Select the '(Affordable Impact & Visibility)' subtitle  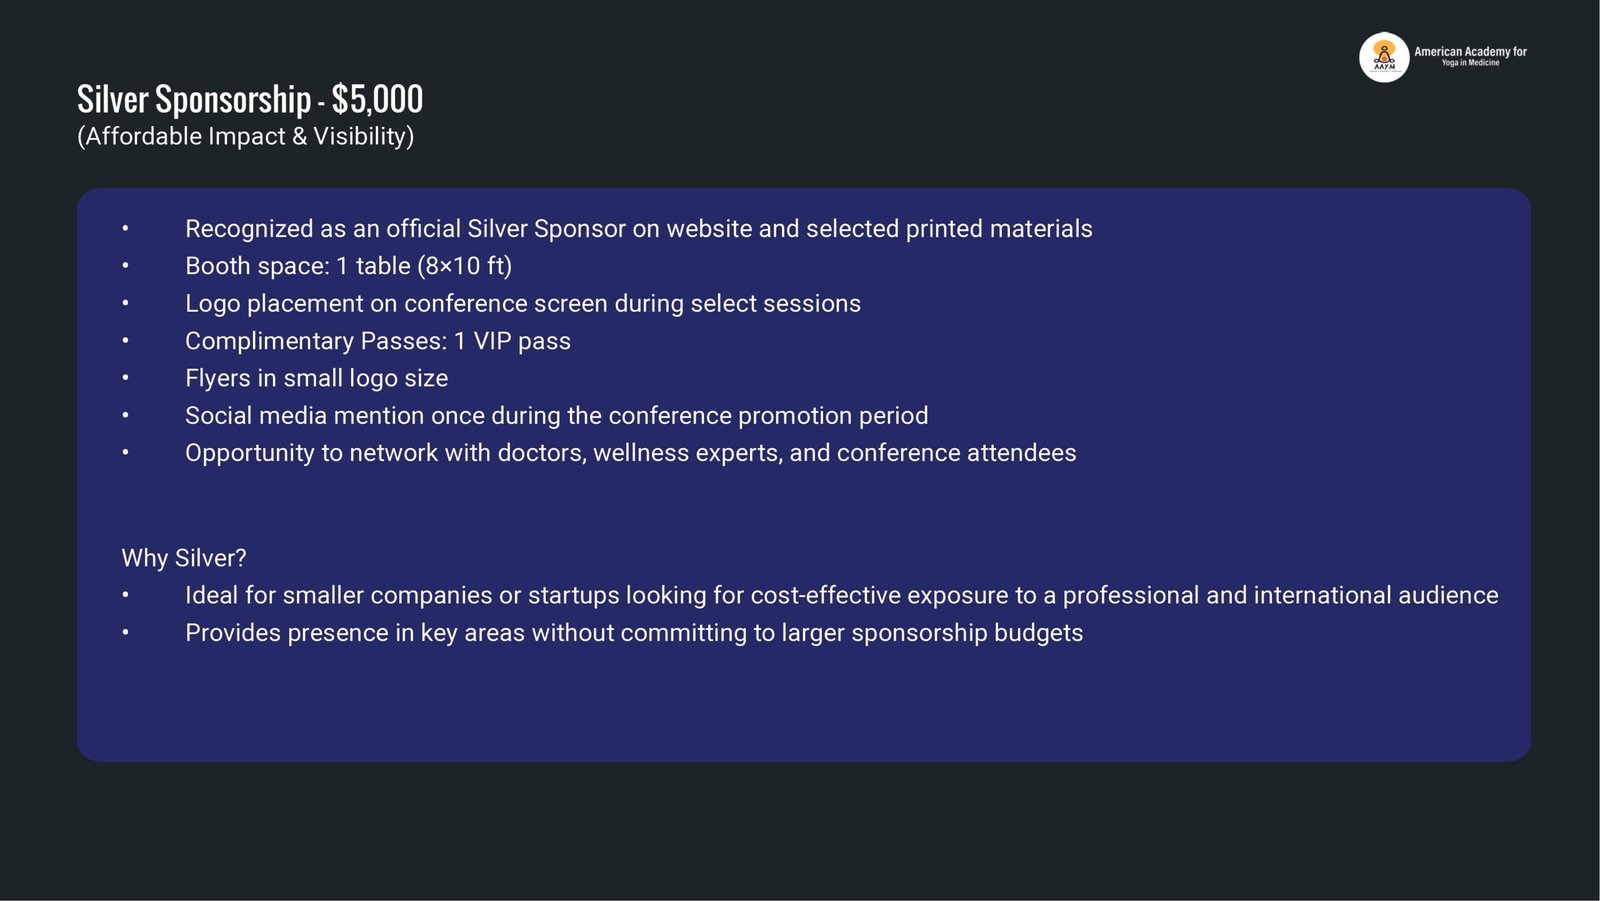pyautogui.click(x=245, y=136)
